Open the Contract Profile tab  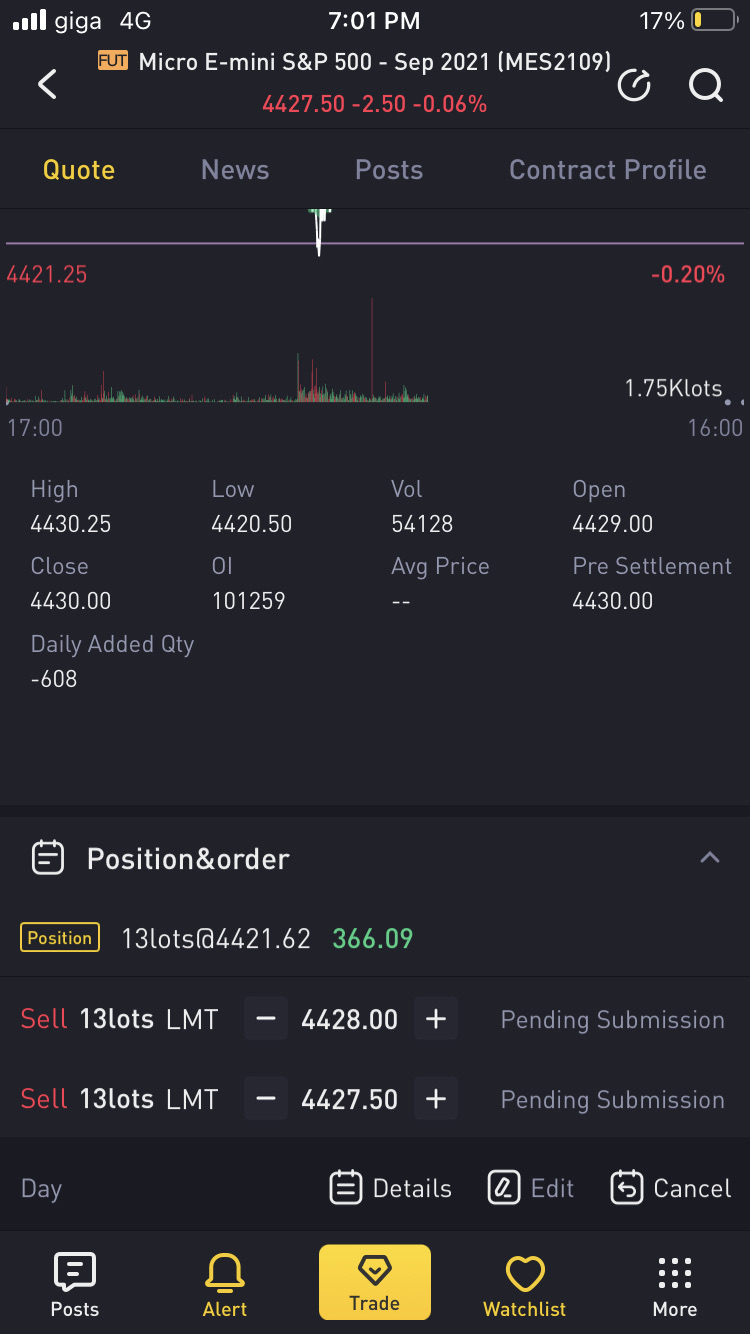pos(608,170)
